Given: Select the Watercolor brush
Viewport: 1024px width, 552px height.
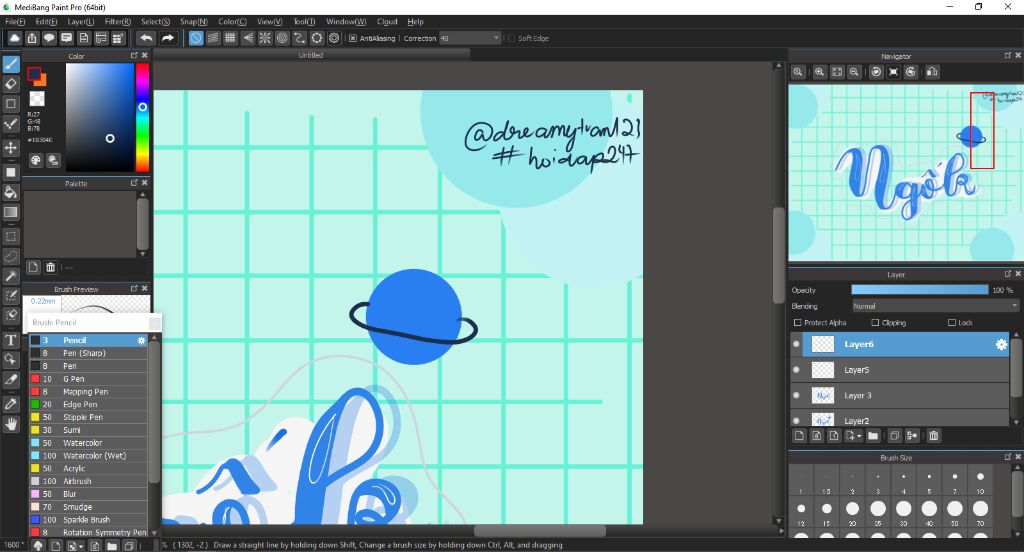Looking at the screenshot, I should click(x=88, y=443).
